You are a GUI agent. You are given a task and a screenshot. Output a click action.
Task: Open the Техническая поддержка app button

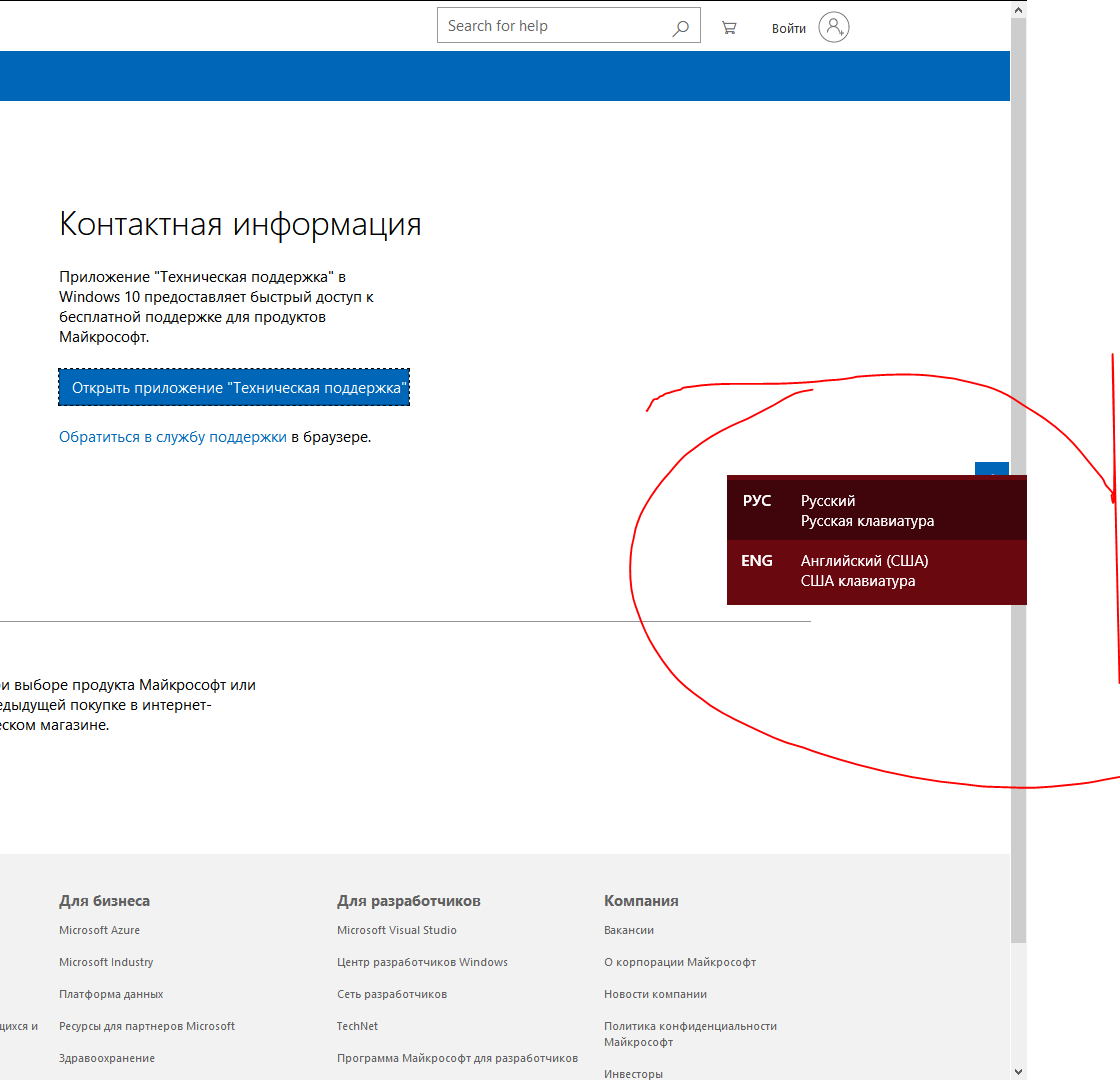click(234, 387)
